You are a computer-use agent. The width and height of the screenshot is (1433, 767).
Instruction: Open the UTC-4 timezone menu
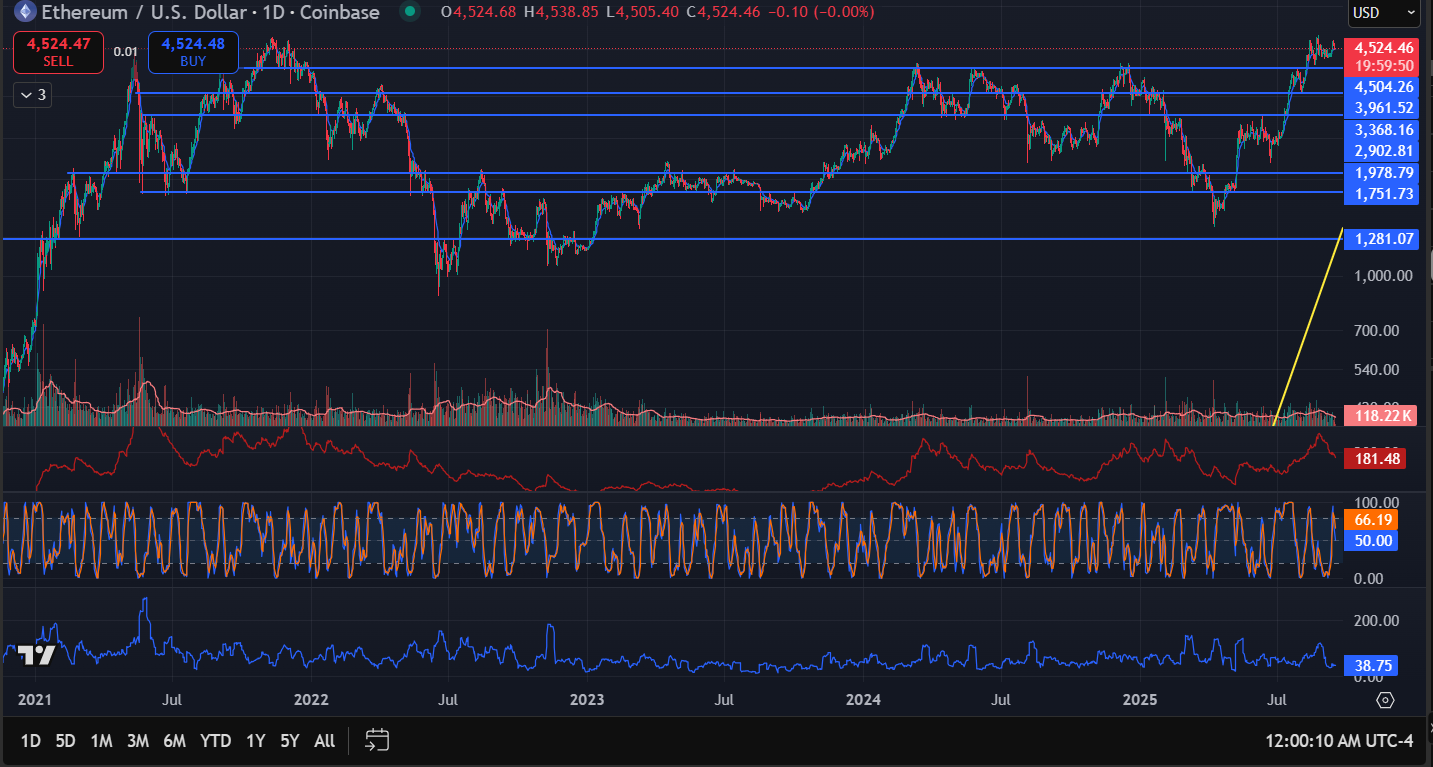(x=1339, y=741)
